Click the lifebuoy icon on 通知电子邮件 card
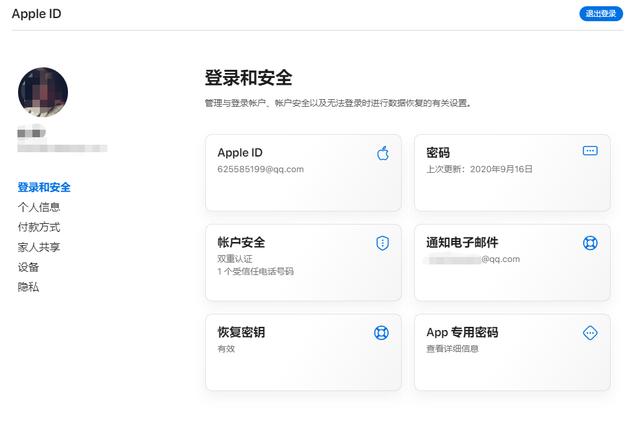640x431 pixels. click(590, 243)
